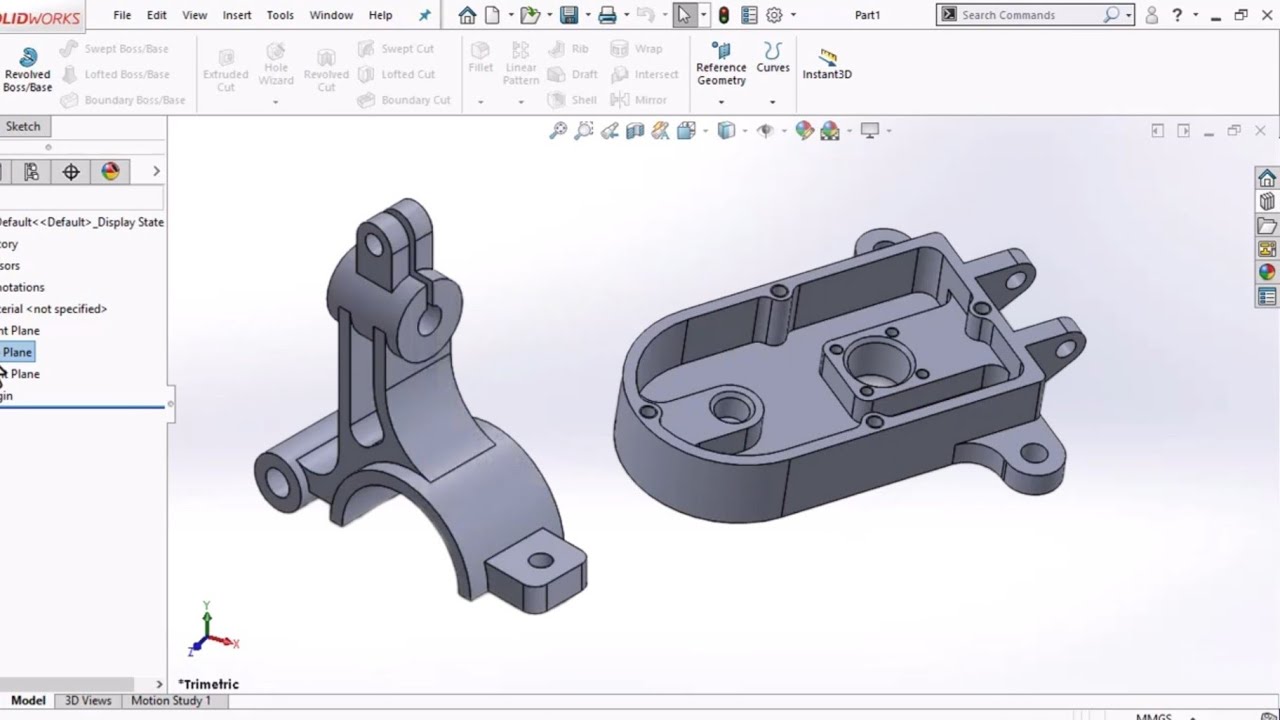The image size is (1280, 720).
Task: Switch to the Motion Study 1 tab
Action: [x=171, y=701]
